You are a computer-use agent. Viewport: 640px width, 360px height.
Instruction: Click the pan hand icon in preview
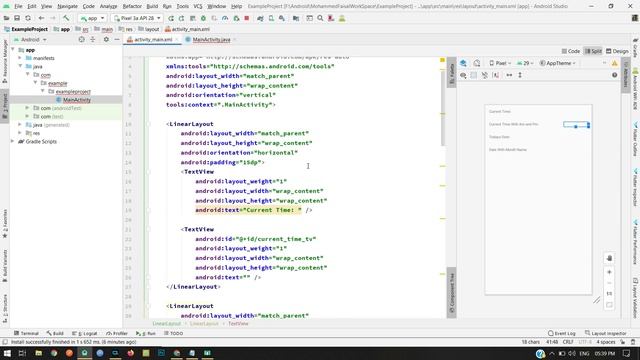(x=609, y=258)
